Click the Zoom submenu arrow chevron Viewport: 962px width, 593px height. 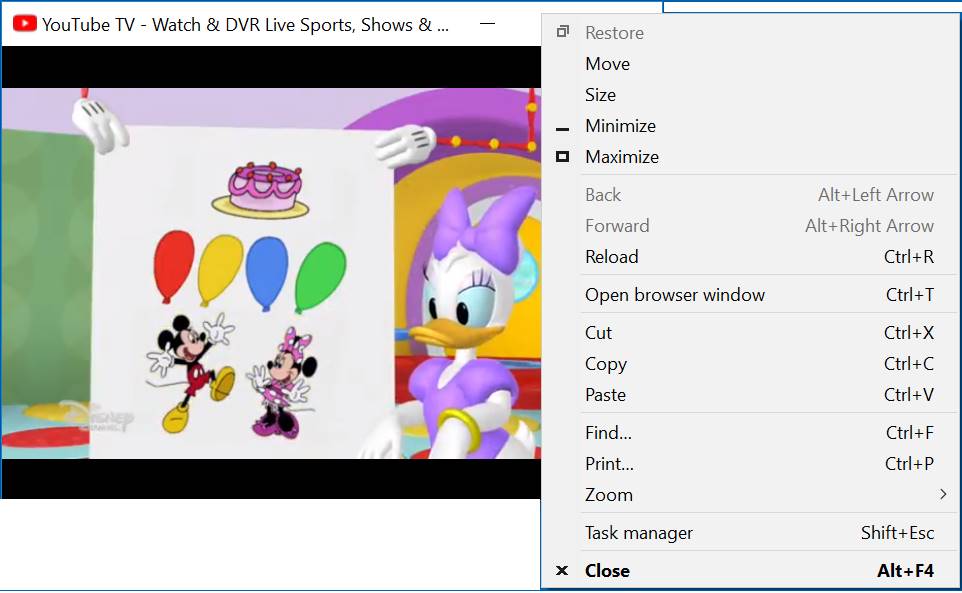click(x=943, y=494)
